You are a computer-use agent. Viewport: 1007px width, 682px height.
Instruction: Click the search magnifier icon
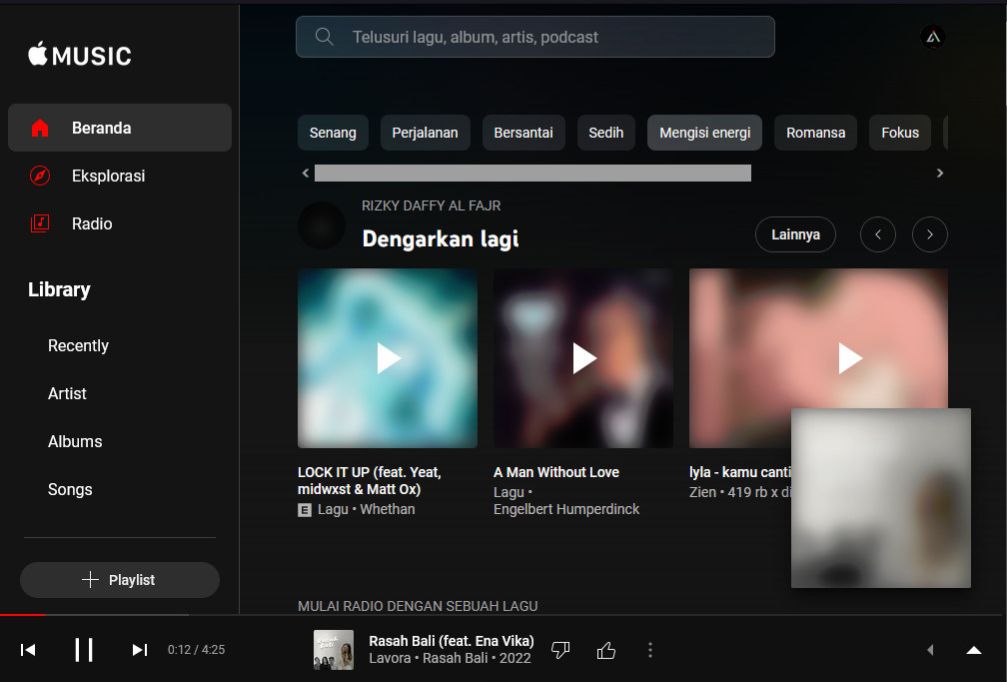pyautogui.click(x=324, y=37)
